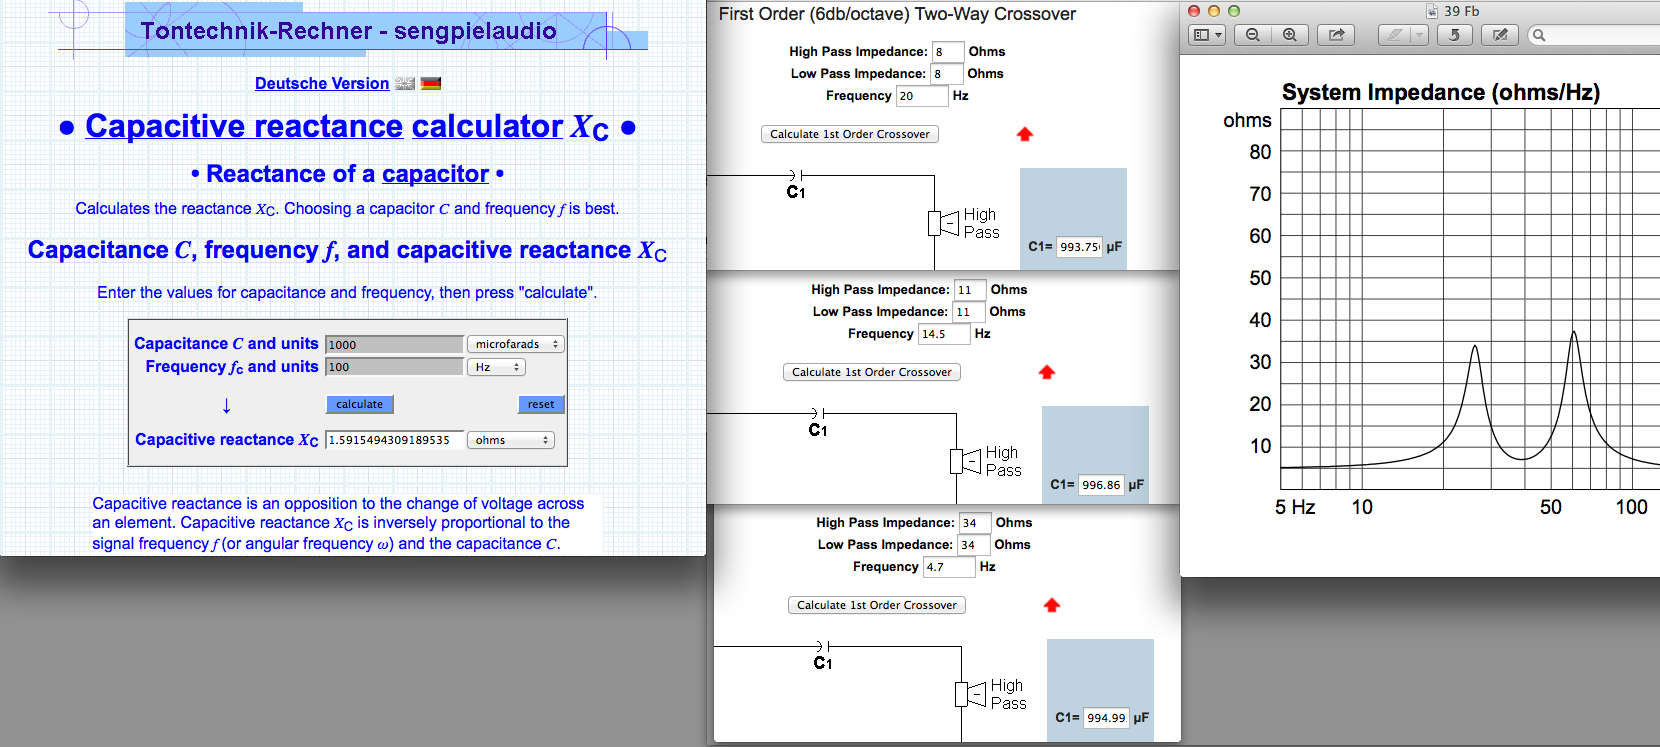Click the blue calculate button
Screen dimensions: 1660x747
(360, 404)
